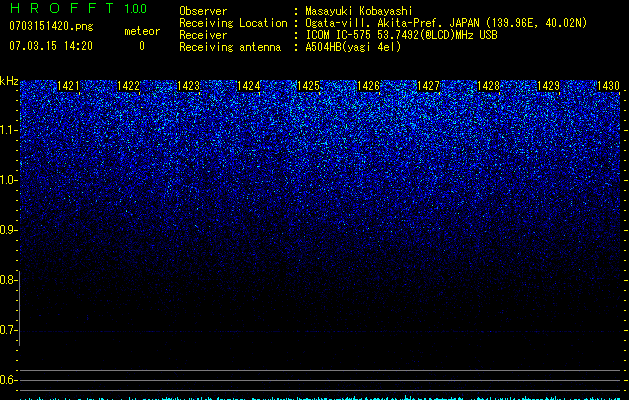Select the time marker 1426
The height and width of the screenshot is (400, 629).
[x=368, y=86]
